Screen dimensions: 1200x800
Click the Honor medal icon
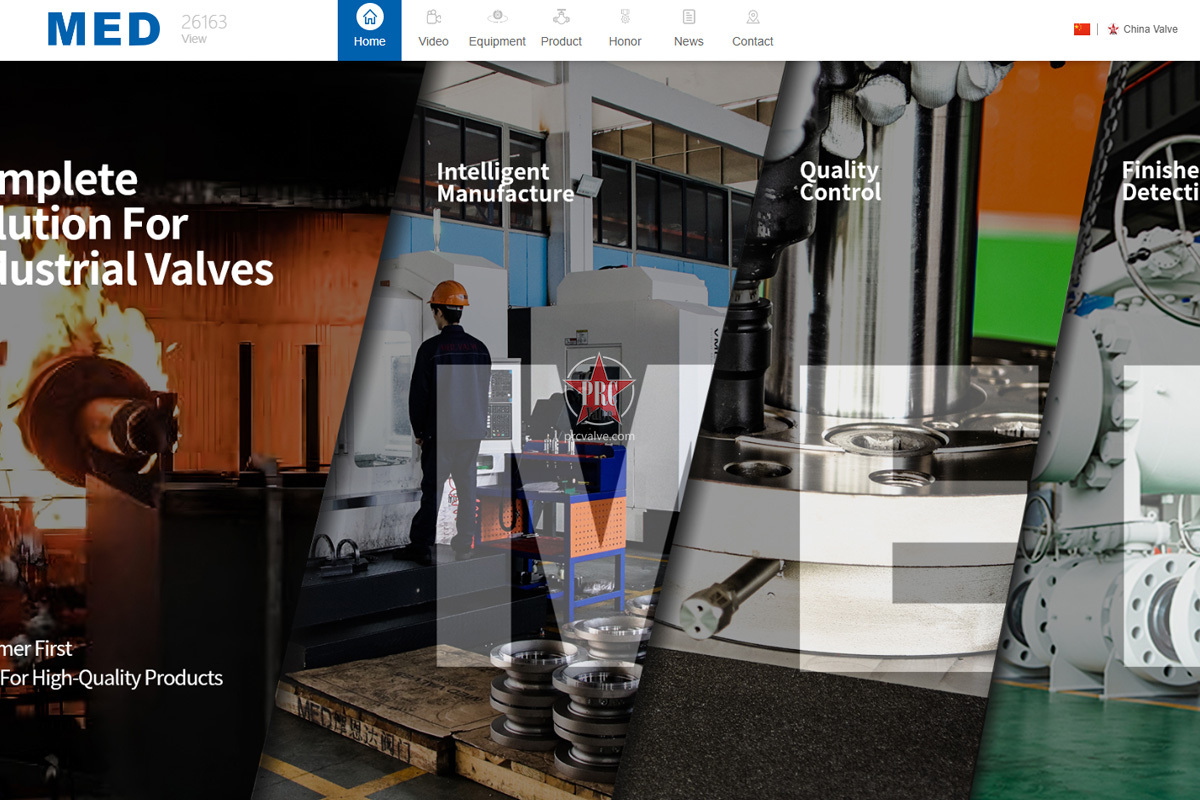[625, 17]
